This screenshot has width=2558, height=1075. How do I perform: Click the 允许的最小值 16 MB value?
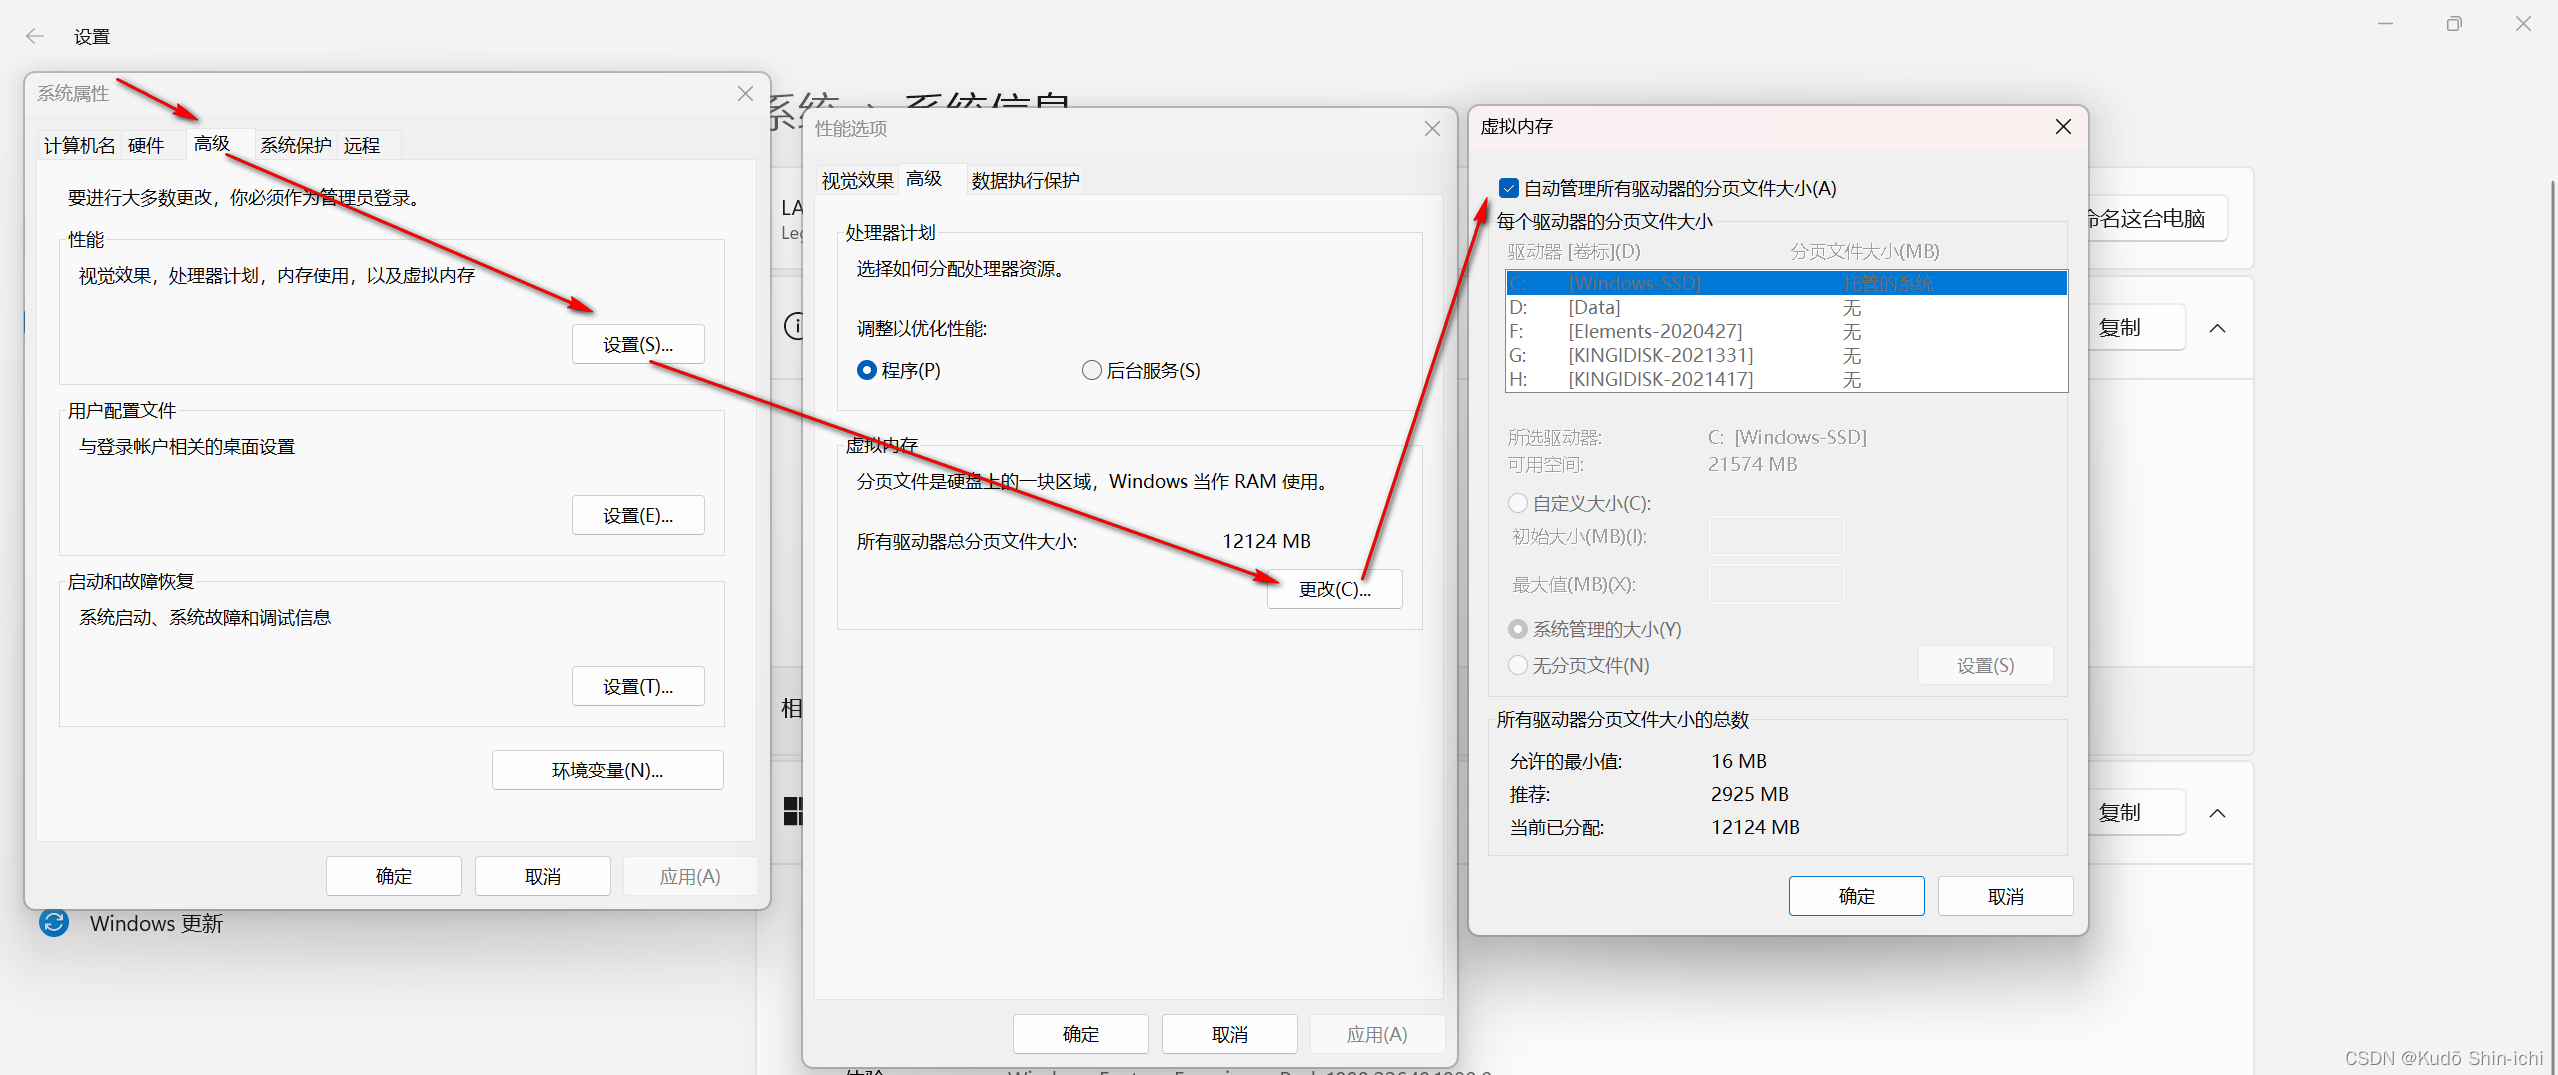point(1738,761)
